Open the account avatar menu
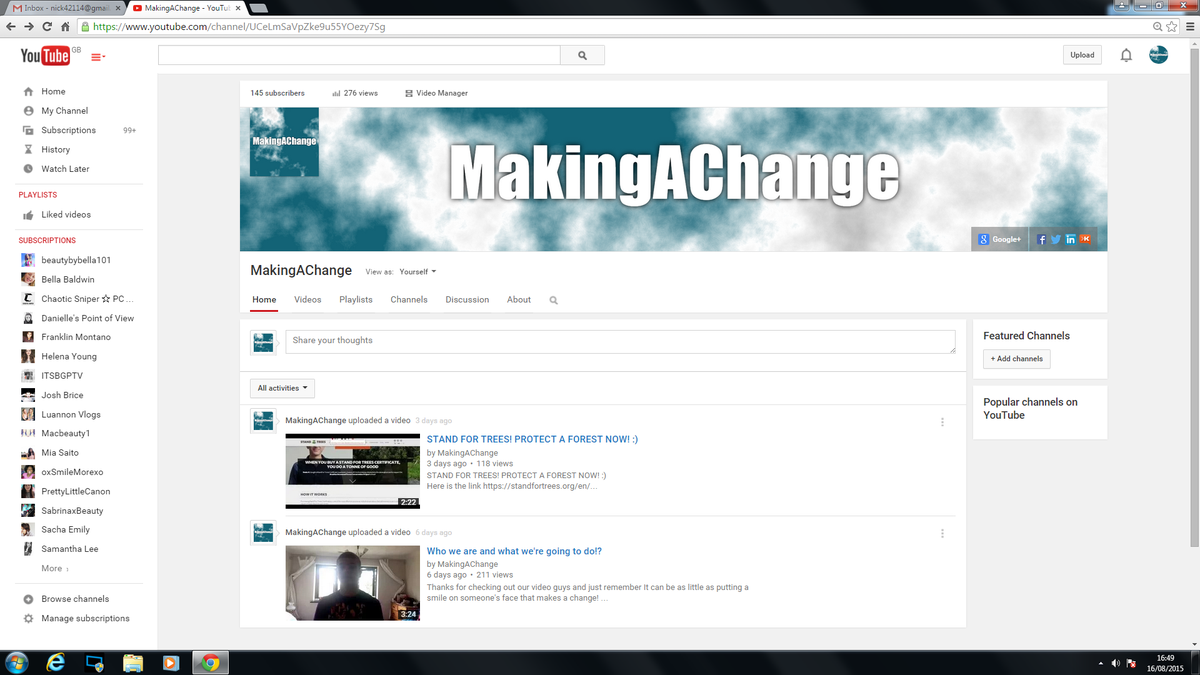Viewport: 1200px width, 675px height. [x=1158, y=55]
